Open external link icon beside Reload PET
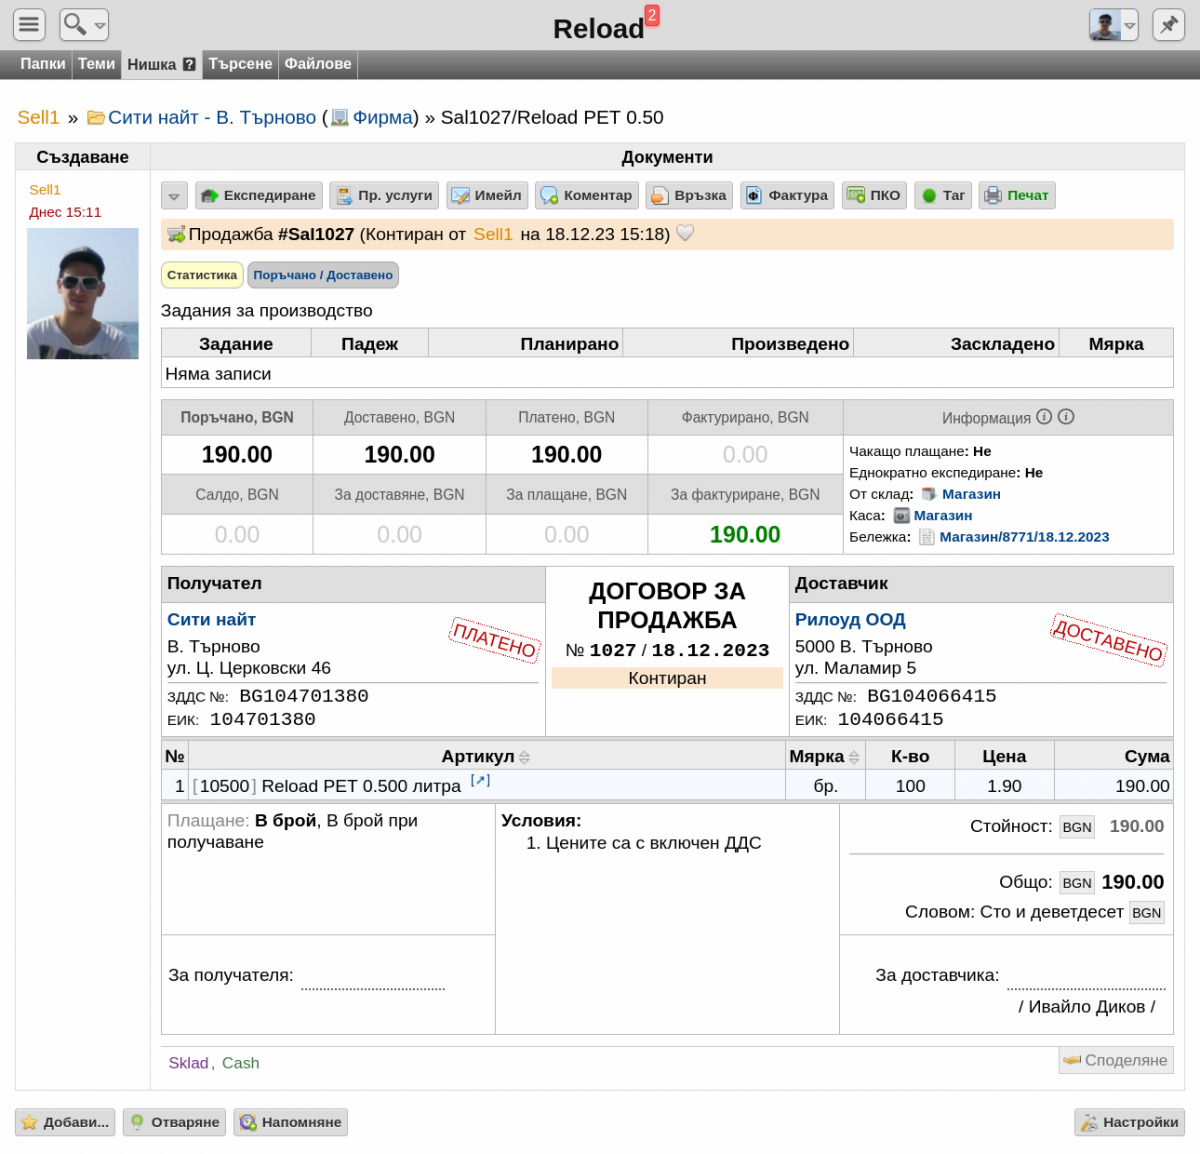The image size is (1200, 1154). (x=480, y=781)
